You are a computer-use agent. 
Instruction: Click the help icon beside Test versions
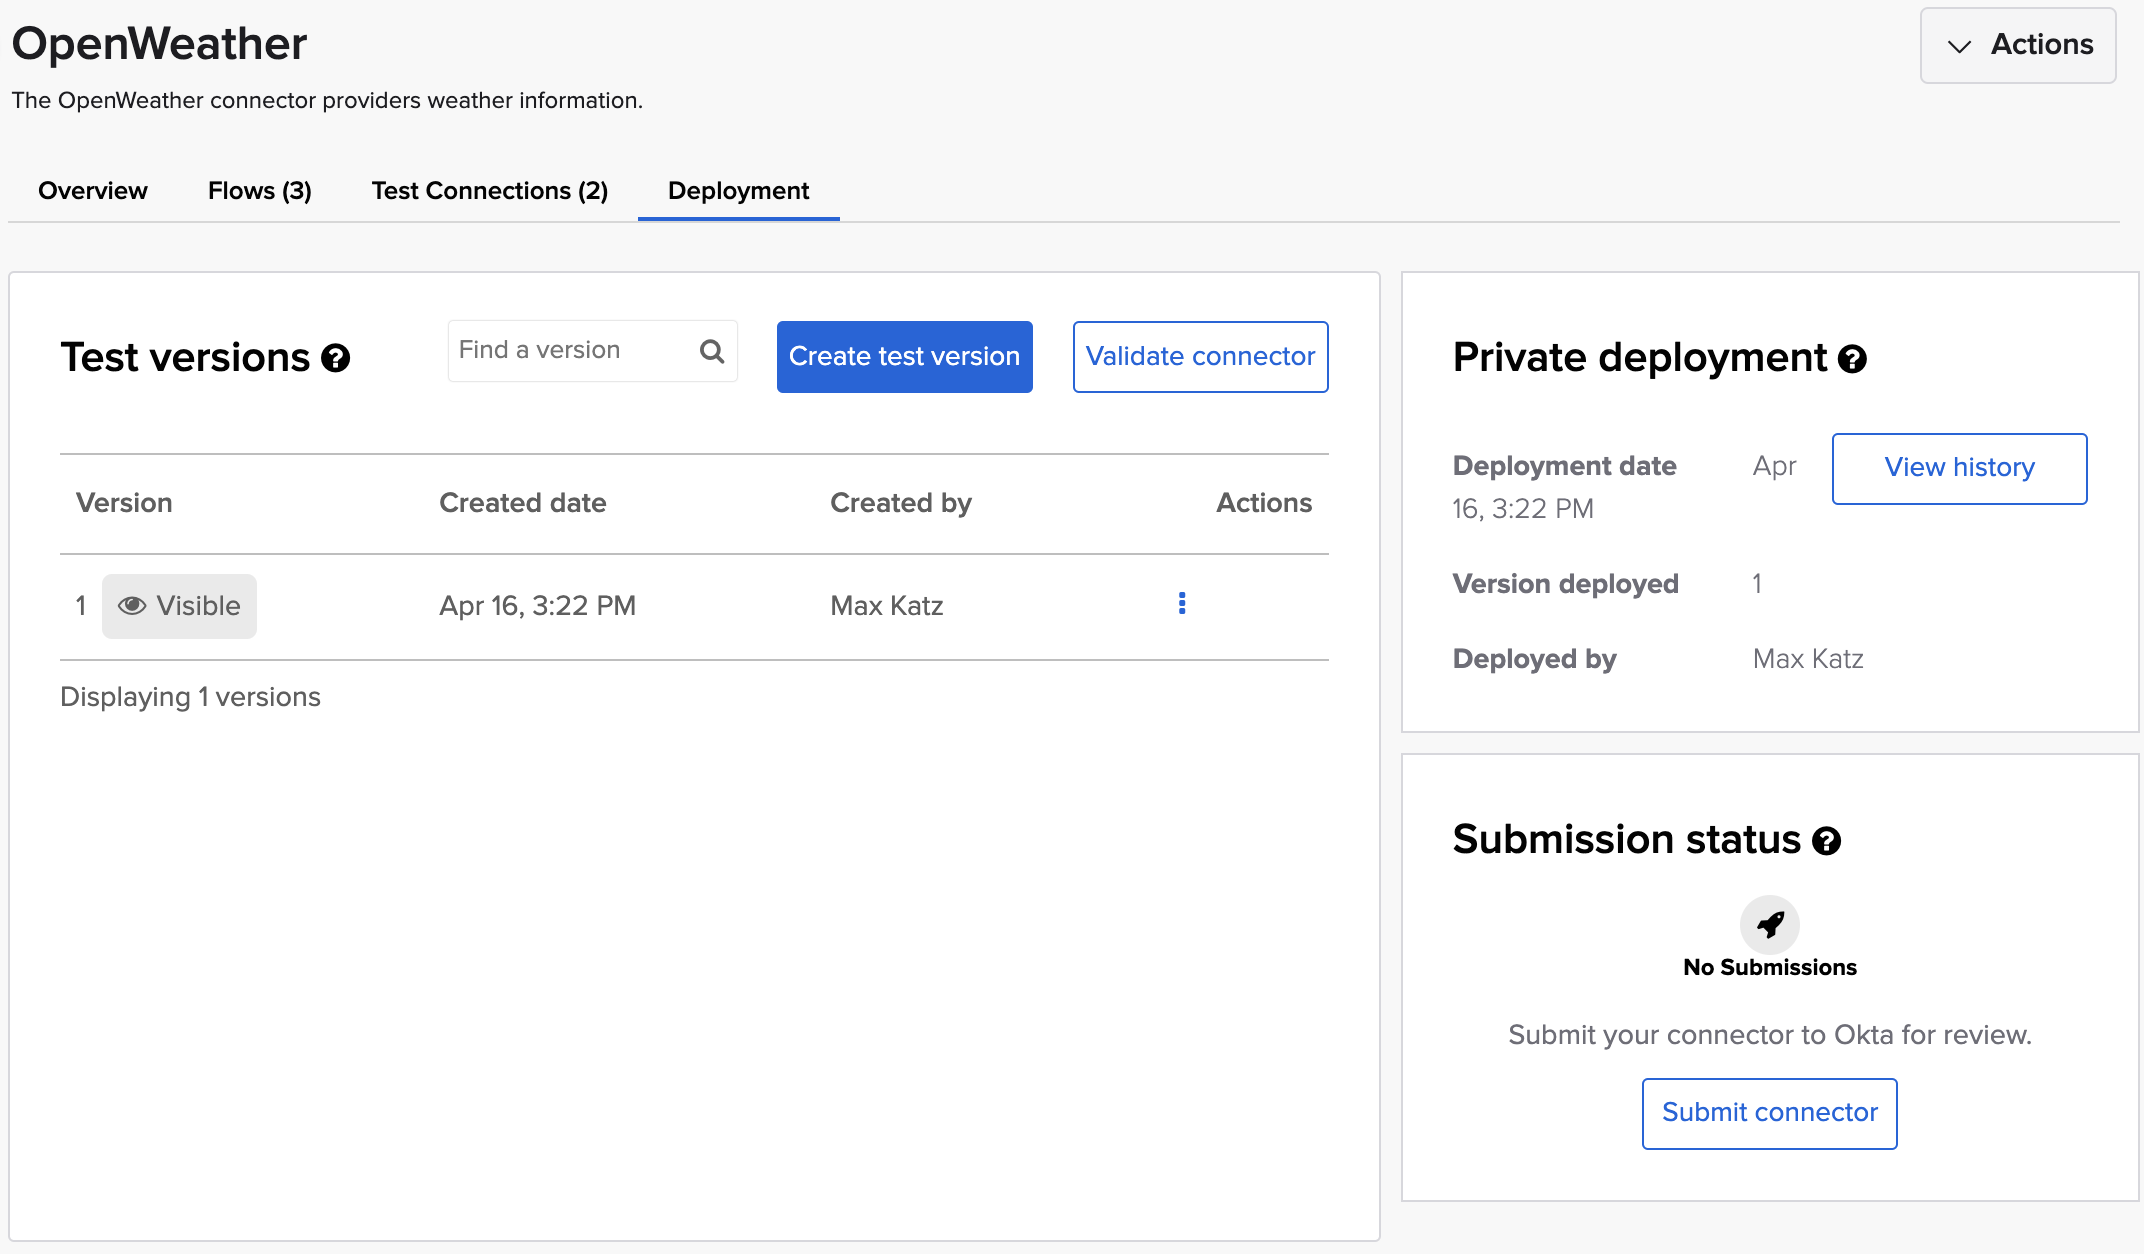[336, 358]
